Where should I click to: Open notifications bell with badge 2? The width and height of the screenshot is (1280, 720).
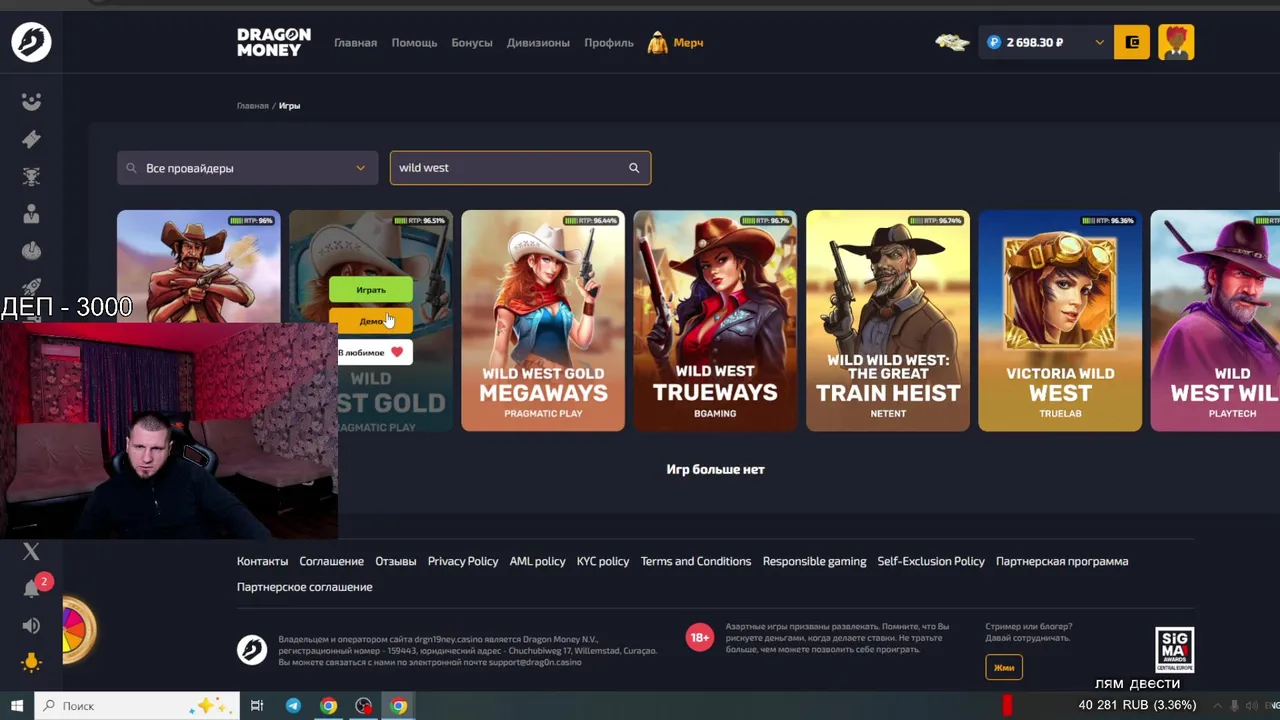[x=33, y=588]
